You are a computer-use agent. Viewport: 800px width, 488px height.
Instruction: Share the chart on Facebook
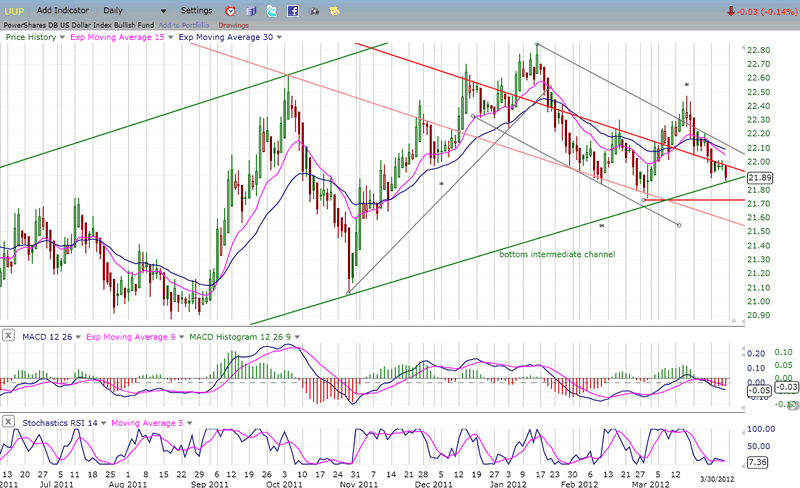click(293, 10)
